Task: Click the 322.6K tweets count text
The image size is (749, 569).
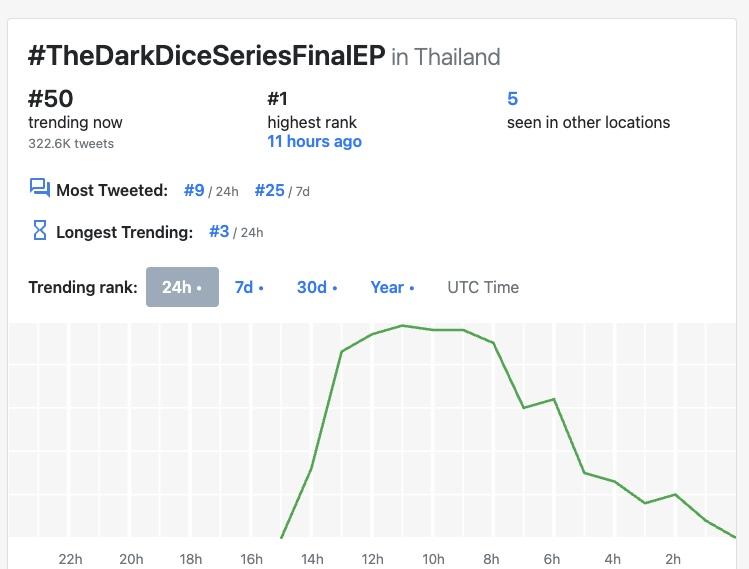Action: point(71,144)
